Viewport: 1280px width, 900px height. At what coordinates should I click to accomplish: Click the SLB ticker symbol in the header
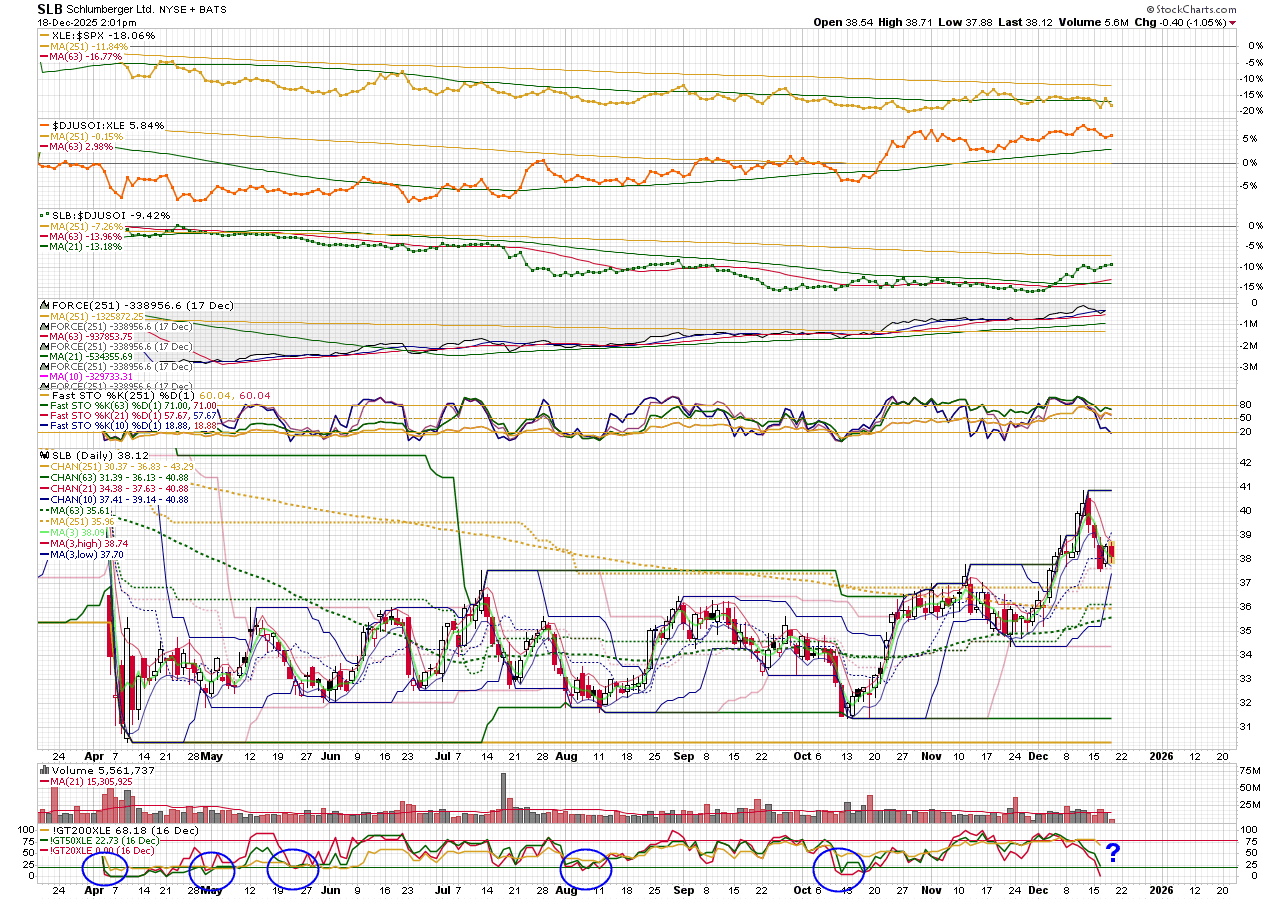coord(50,8)
